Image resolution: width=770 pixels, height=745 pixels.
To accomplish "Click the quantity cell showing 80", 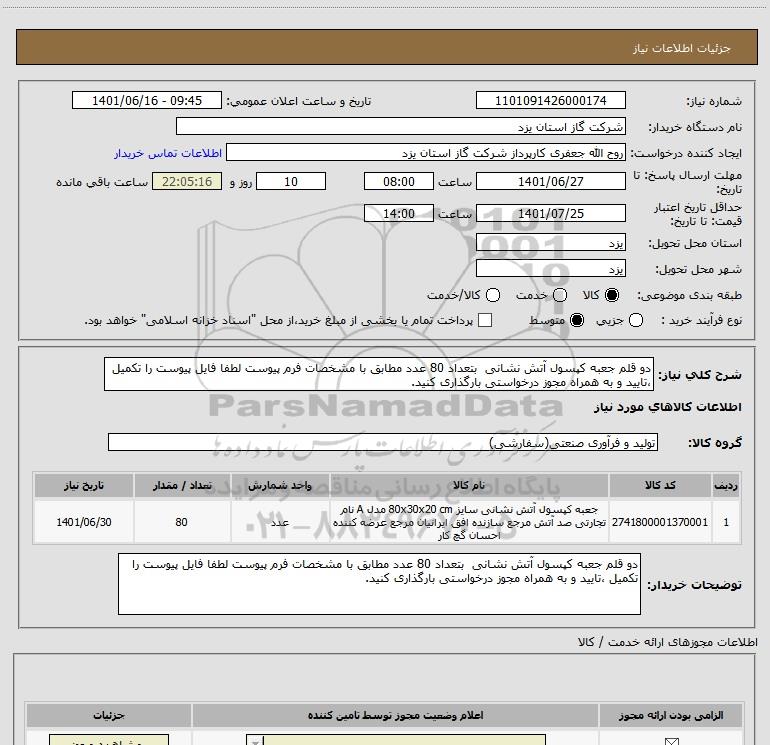I will (182, 522).
